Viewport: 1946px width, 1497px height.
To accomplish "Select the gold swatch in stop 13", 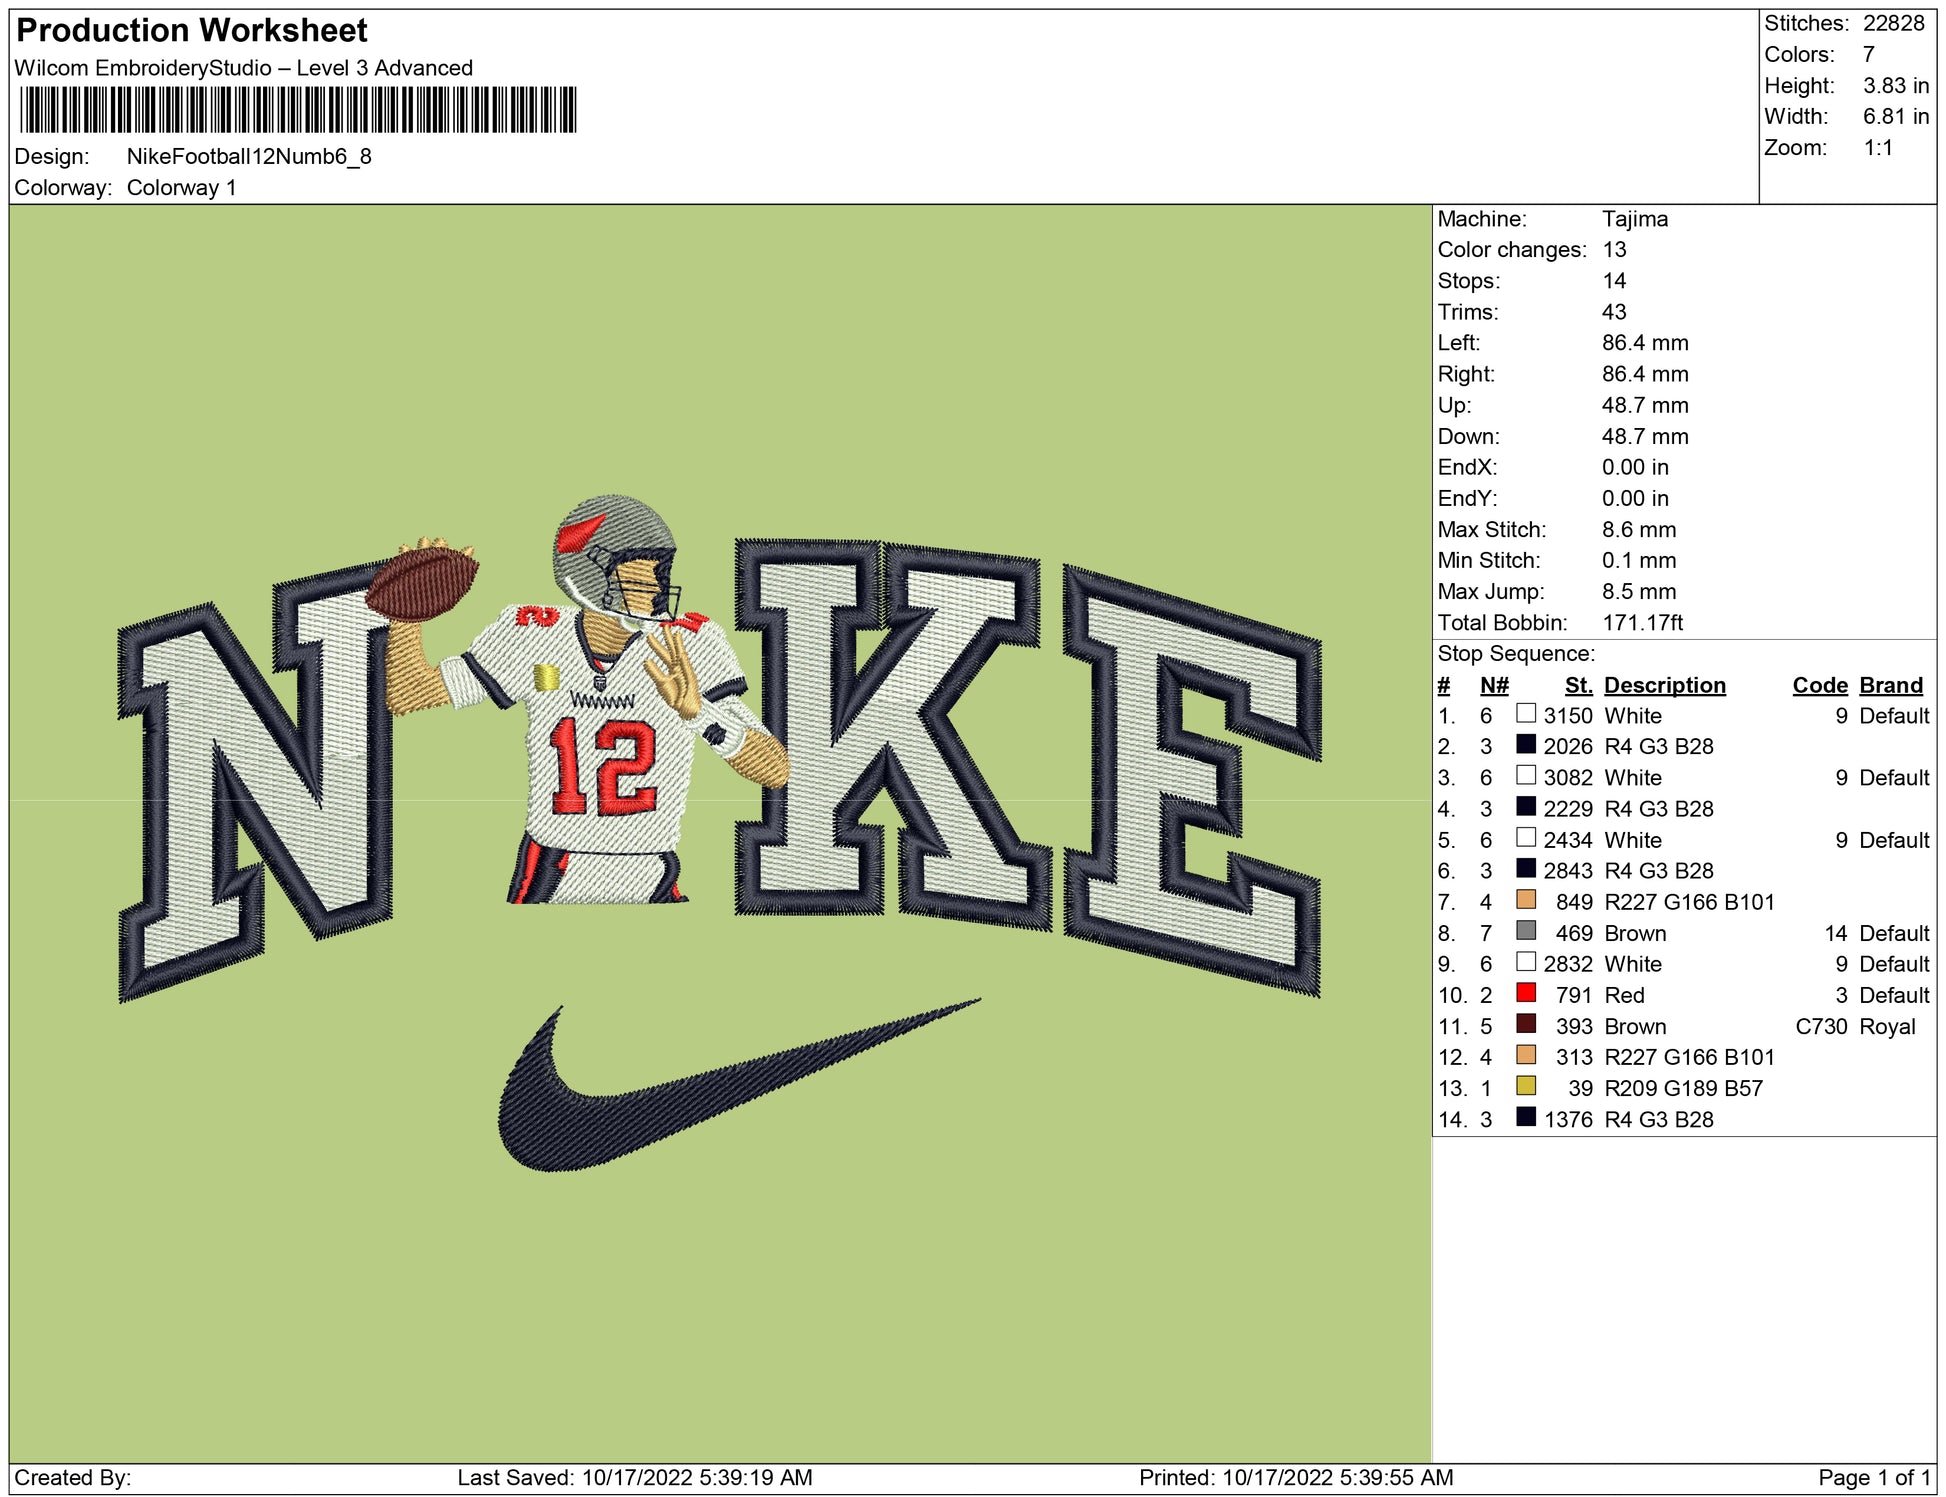I will coord(1525,1086).
